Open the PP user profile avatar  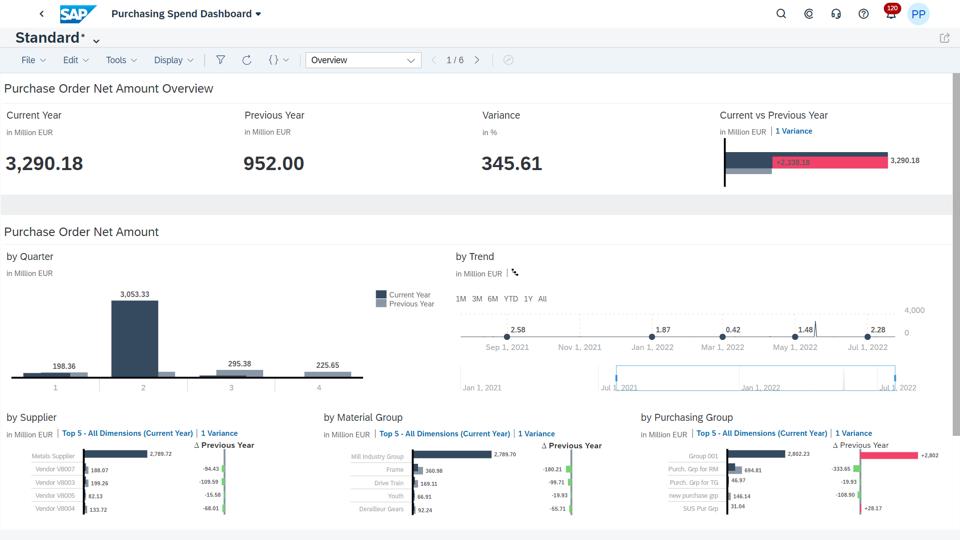(918, 14)
